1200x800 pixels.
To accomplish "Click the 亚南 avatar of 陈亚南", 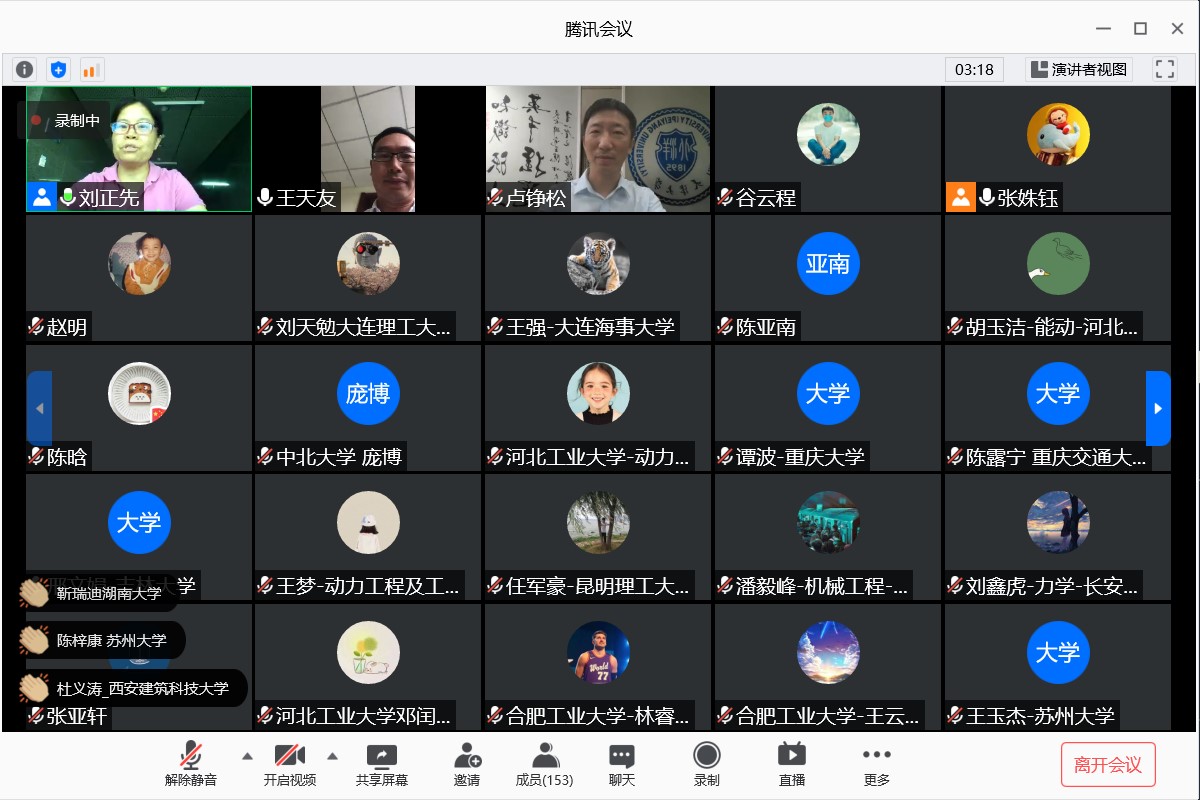I will (828, 264).
